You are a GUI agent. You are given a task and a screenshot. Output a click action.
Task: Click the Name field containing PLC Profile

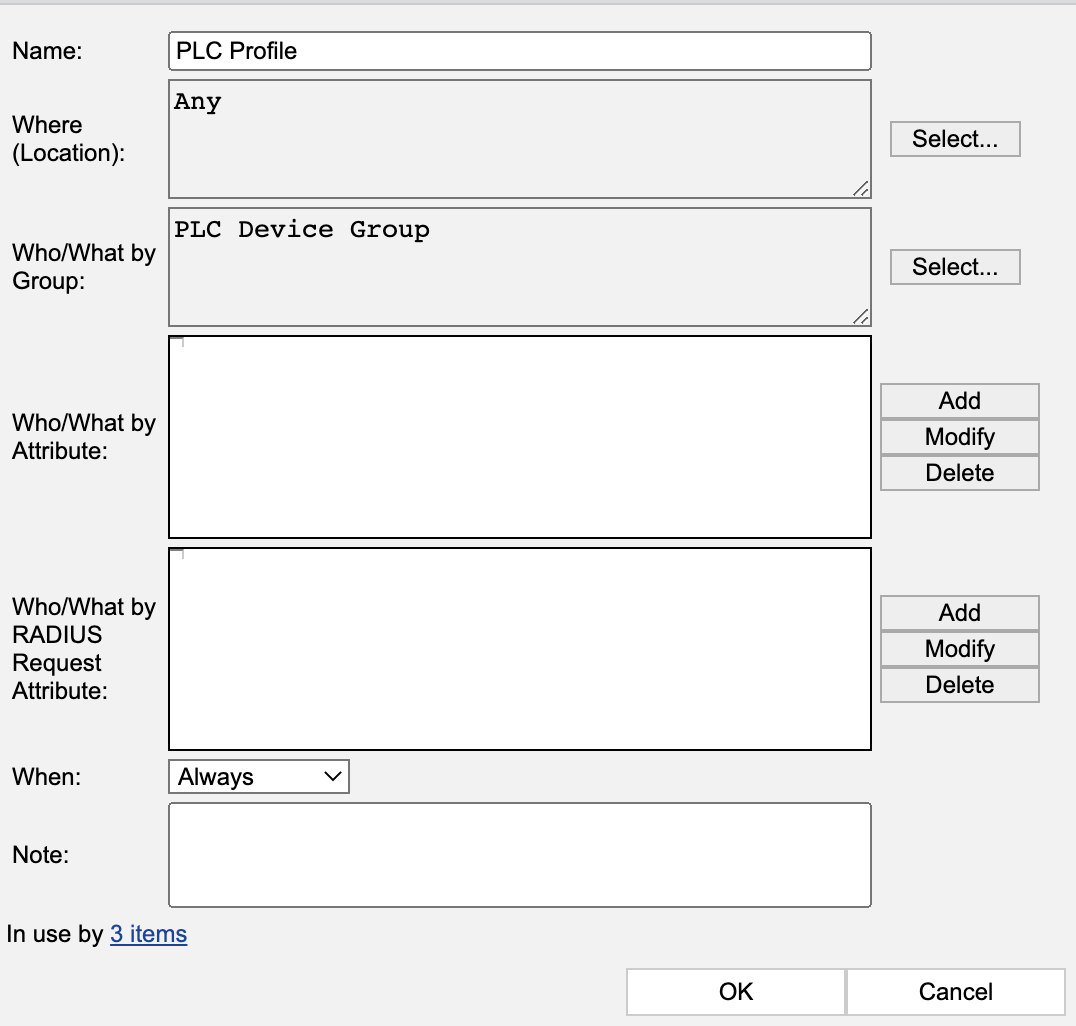520,50
